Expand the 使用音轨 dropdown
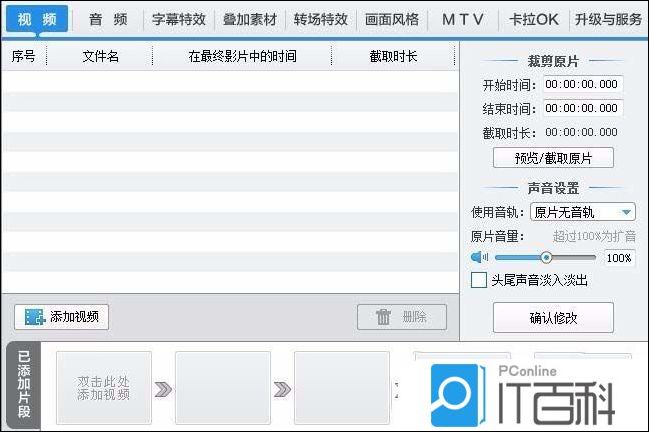 point(583,212)
